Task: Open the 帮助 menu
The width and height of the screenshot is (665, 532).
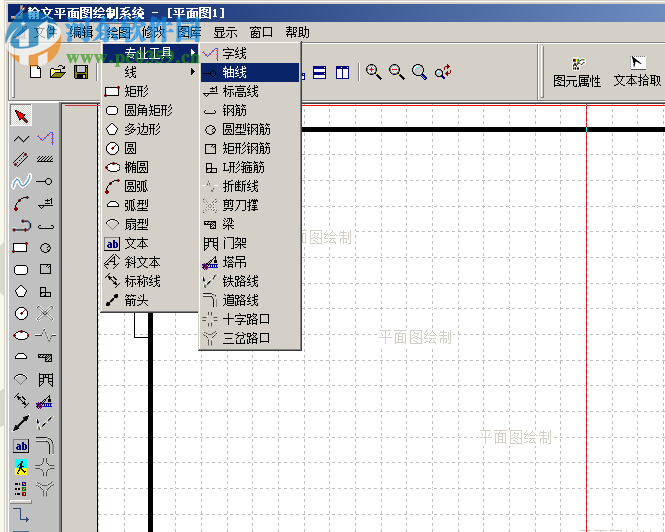Action: tap(297, 32)
